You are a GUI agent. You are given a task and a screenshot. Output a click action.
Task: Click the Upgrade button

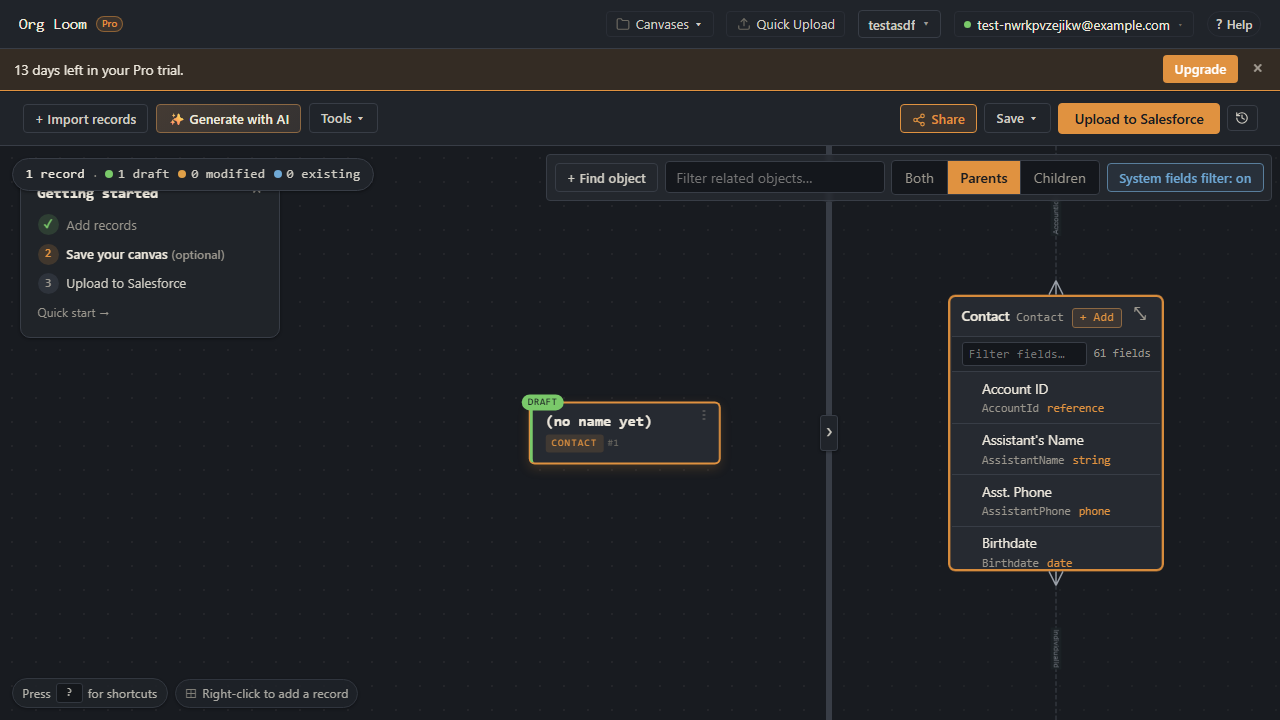[x=1200, y=69]
